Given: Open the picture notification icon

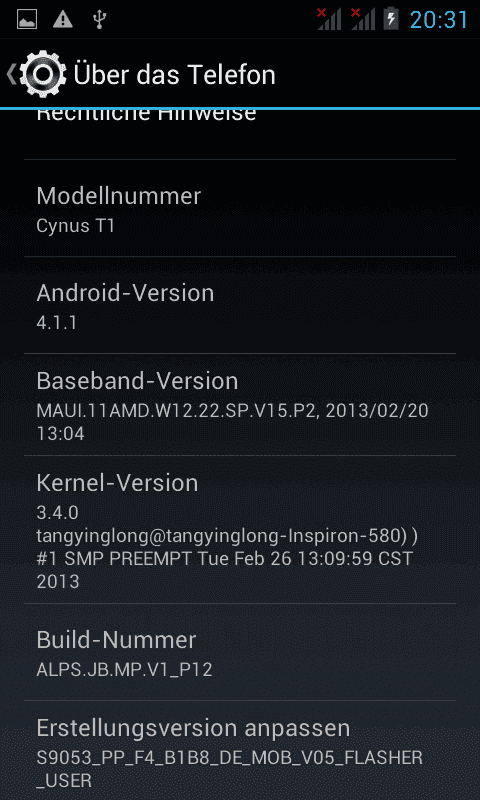Looking at the screenshot, I should pos(27,19).
